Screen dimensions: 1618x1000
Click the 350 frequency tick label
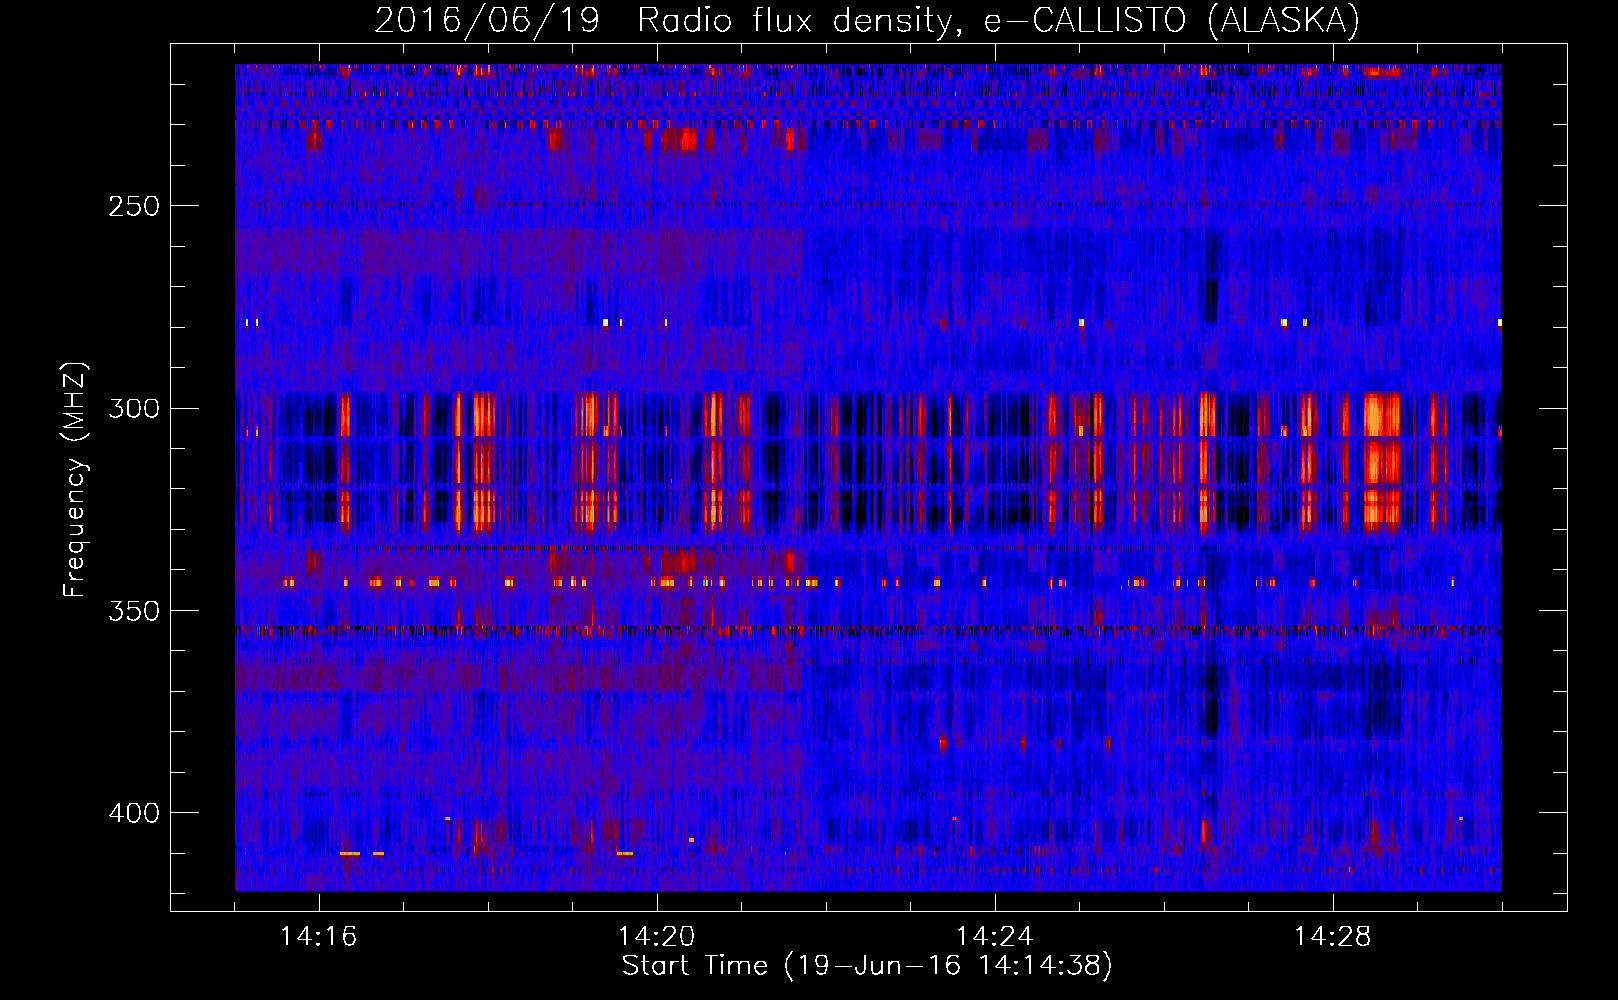point(133,611)
